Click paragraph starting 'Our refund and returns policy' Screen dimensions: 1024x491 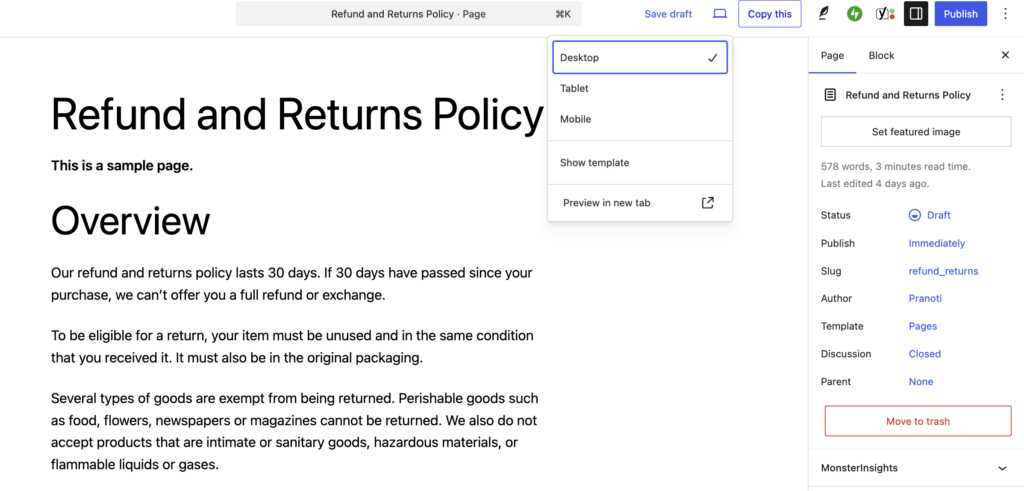(292, 284)
